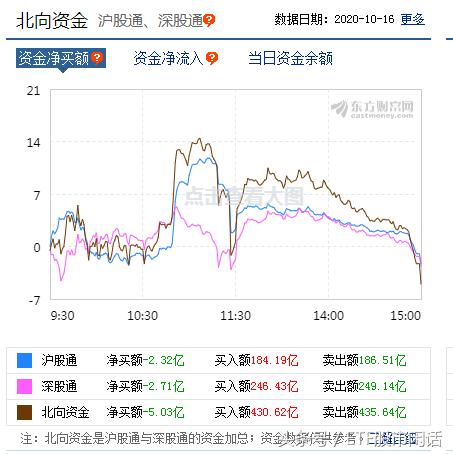The image size is (453, 454).
Task: Click the 14:00 time axis label
Action: (328, 315)
